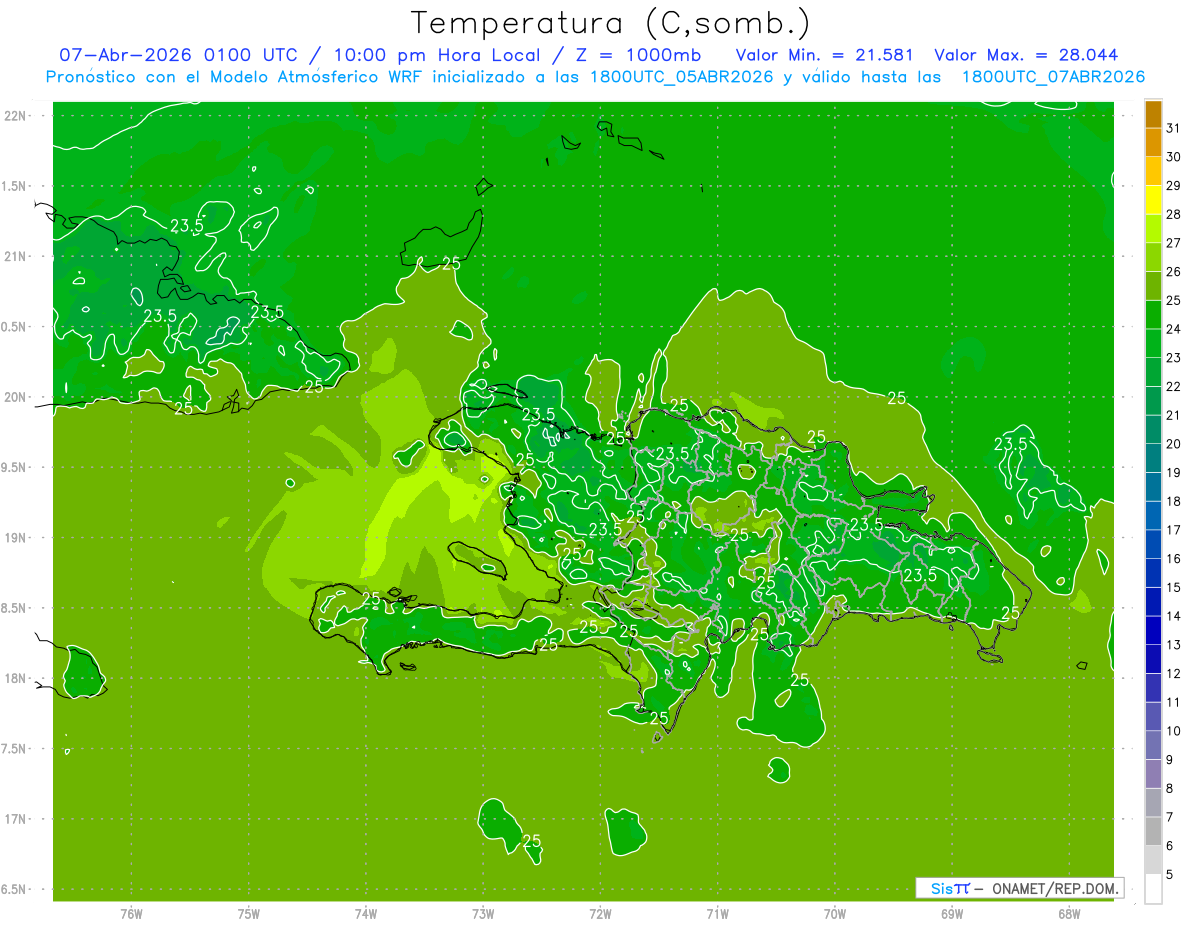
Task: Pick the dark blue legend swatch between 13 and 14
Action: tap(1153, 631)
